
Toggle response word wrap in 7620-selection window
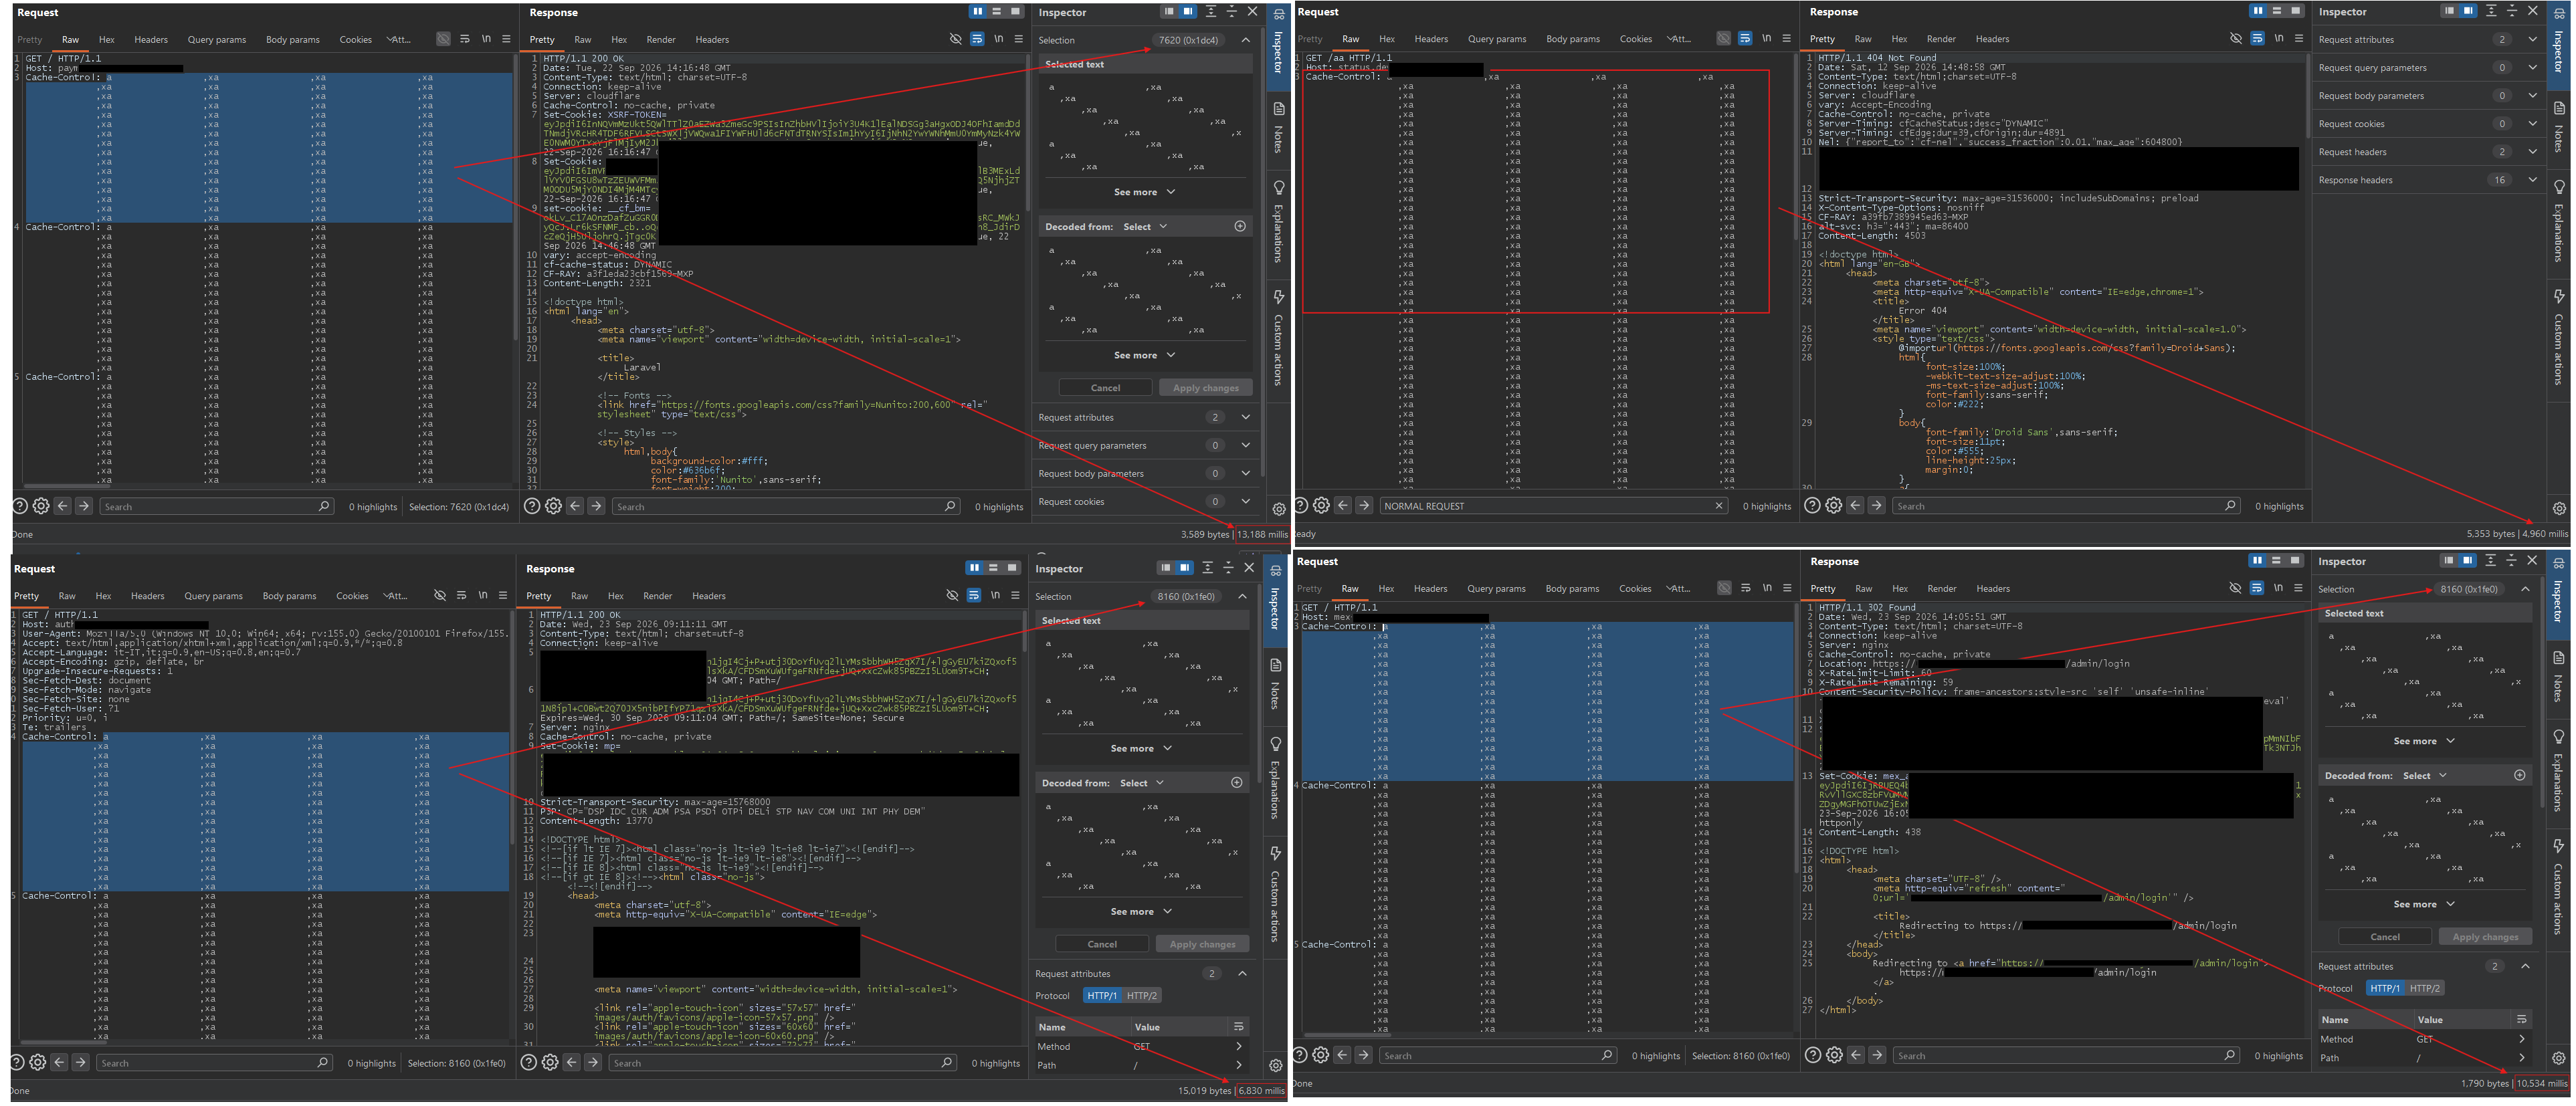[x=977, y=39]
